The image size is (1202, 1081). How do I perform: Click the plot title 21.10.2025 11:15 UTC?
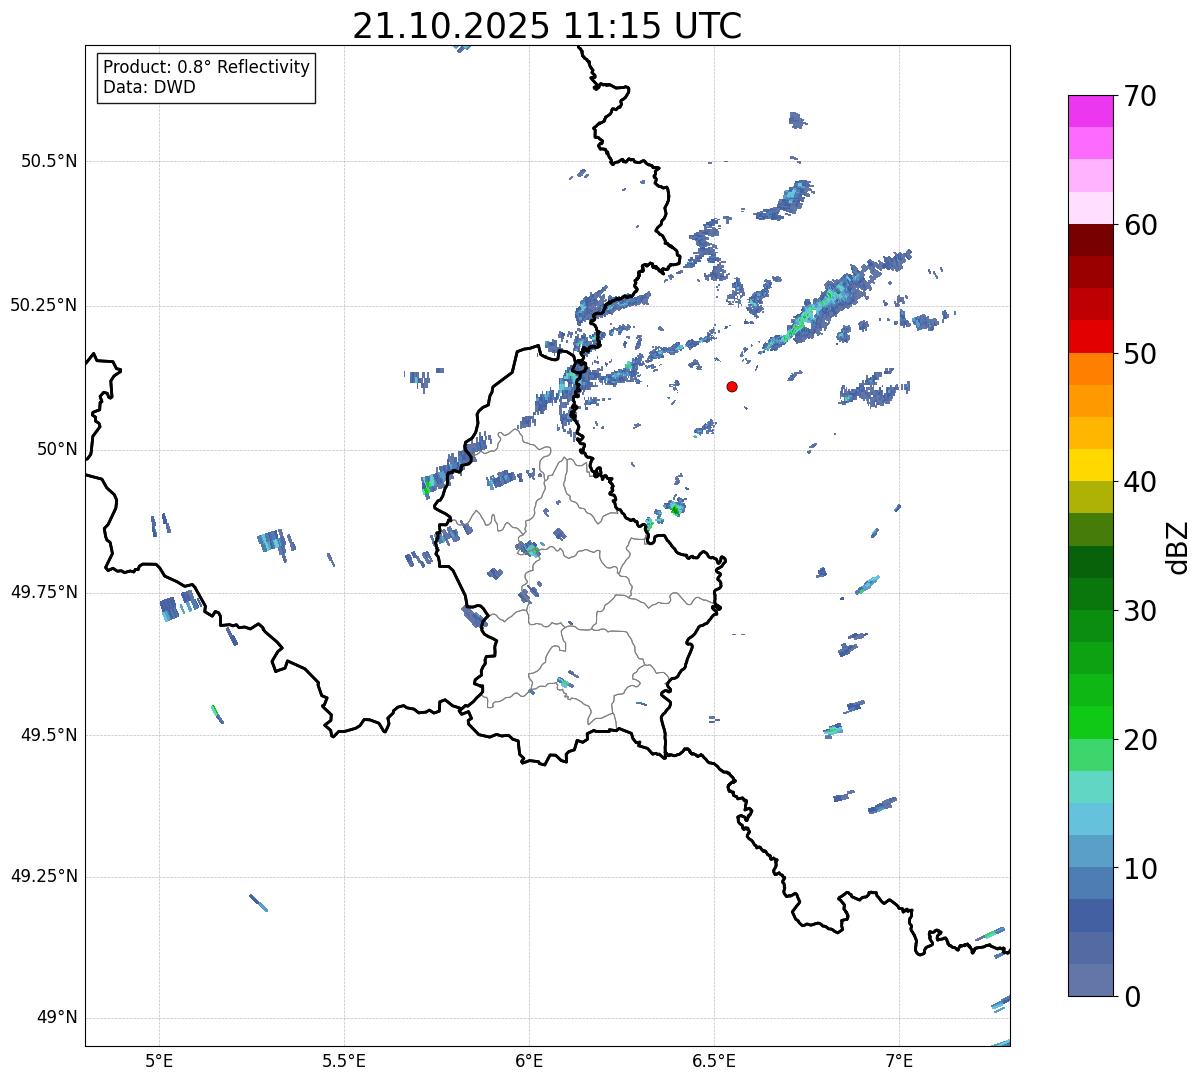click(547, 26)
